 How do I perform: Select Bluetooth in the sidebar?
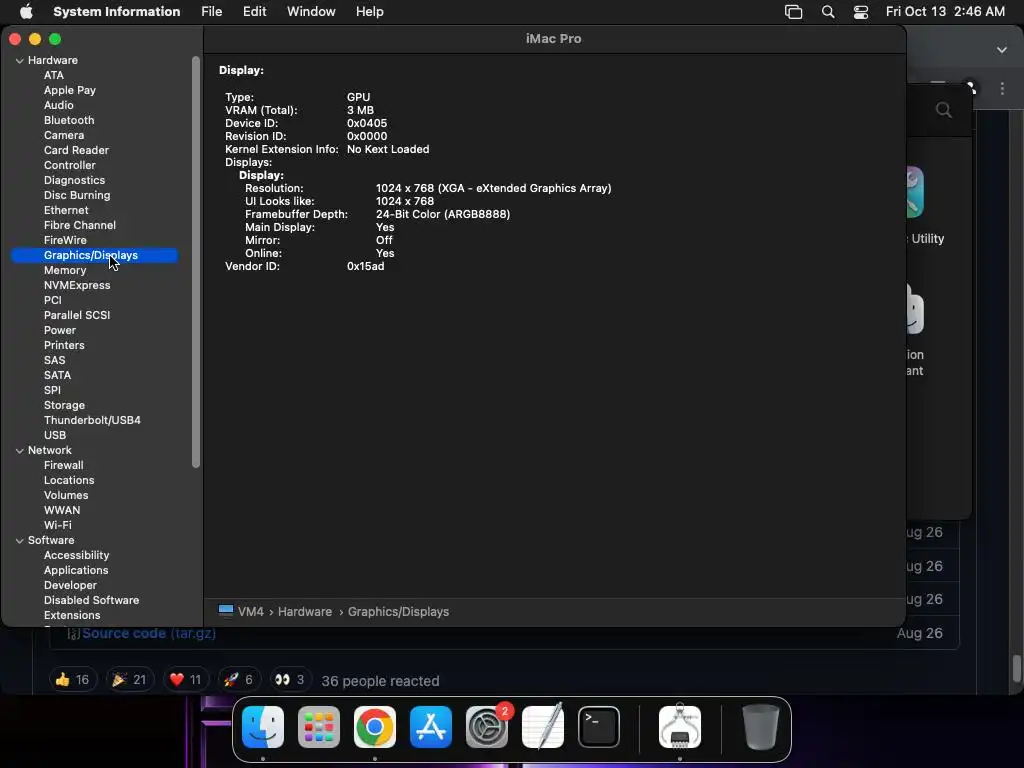point(69,120)
